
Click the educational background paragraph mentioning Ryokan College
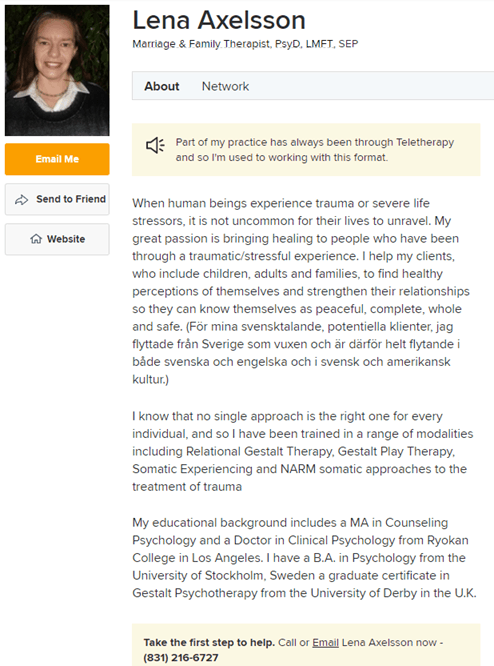coord(304,558)
